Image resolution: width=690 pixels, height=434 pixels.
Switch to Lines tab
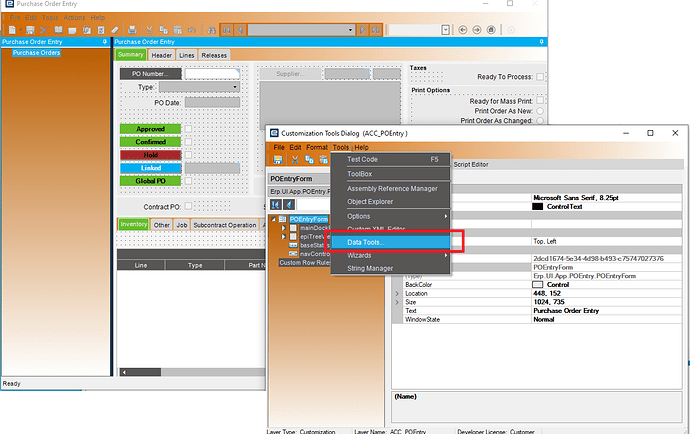tap(187, 55)
